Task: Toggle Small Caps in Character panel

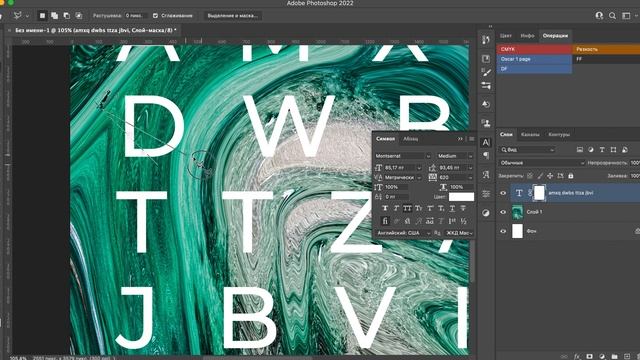Action: click(419, 208)
